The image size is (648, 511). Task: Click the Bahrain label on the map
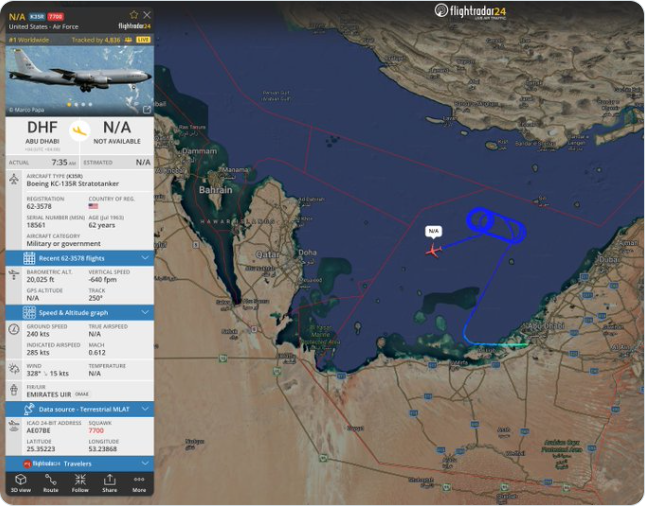pyautogui.click(x=215, y=190)
